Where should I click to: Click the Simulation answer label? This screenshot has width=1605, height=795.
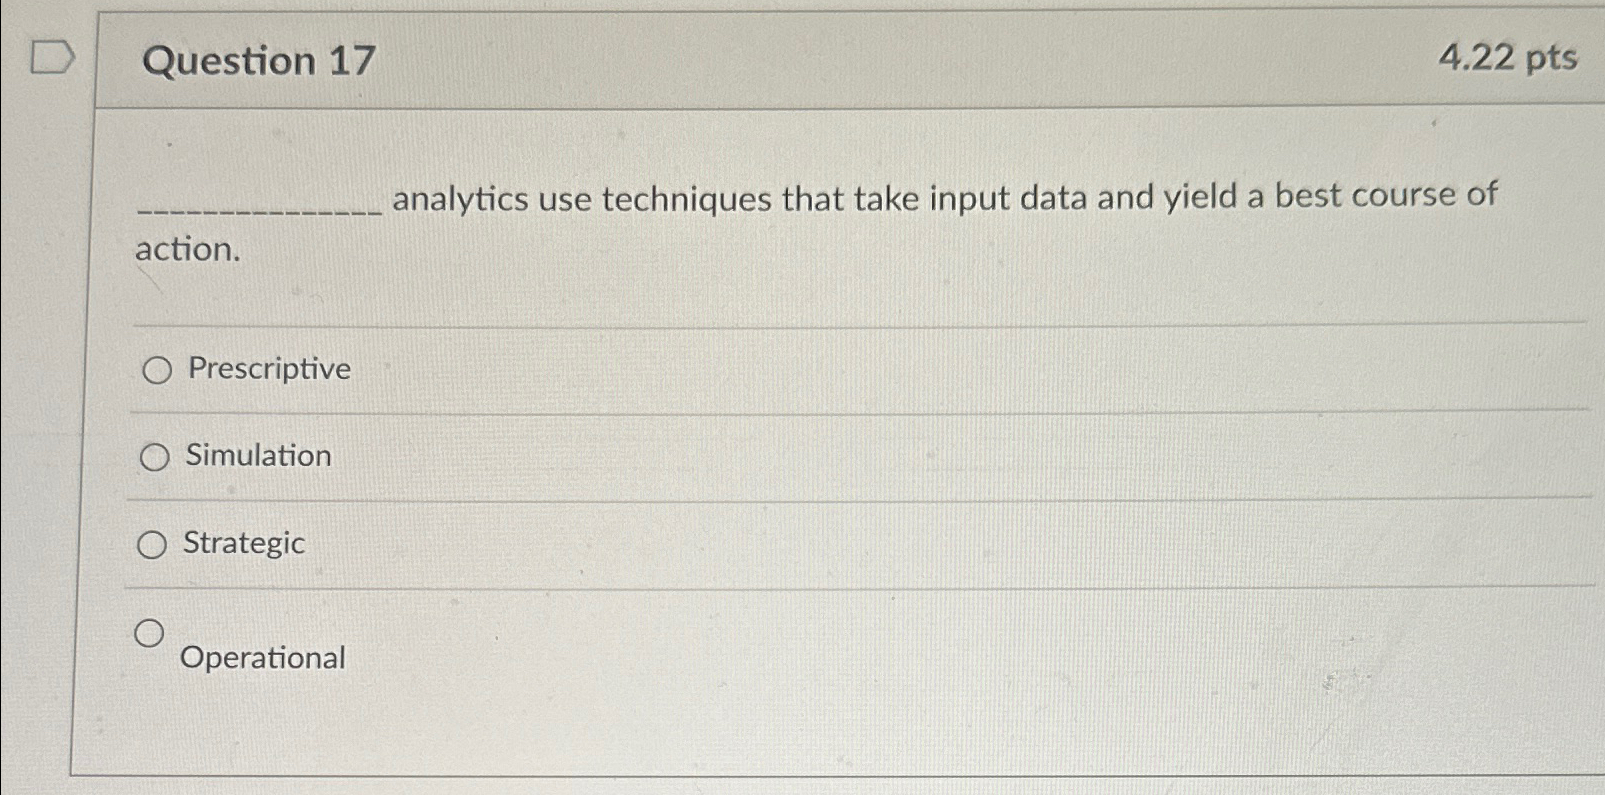coord(257,457)
